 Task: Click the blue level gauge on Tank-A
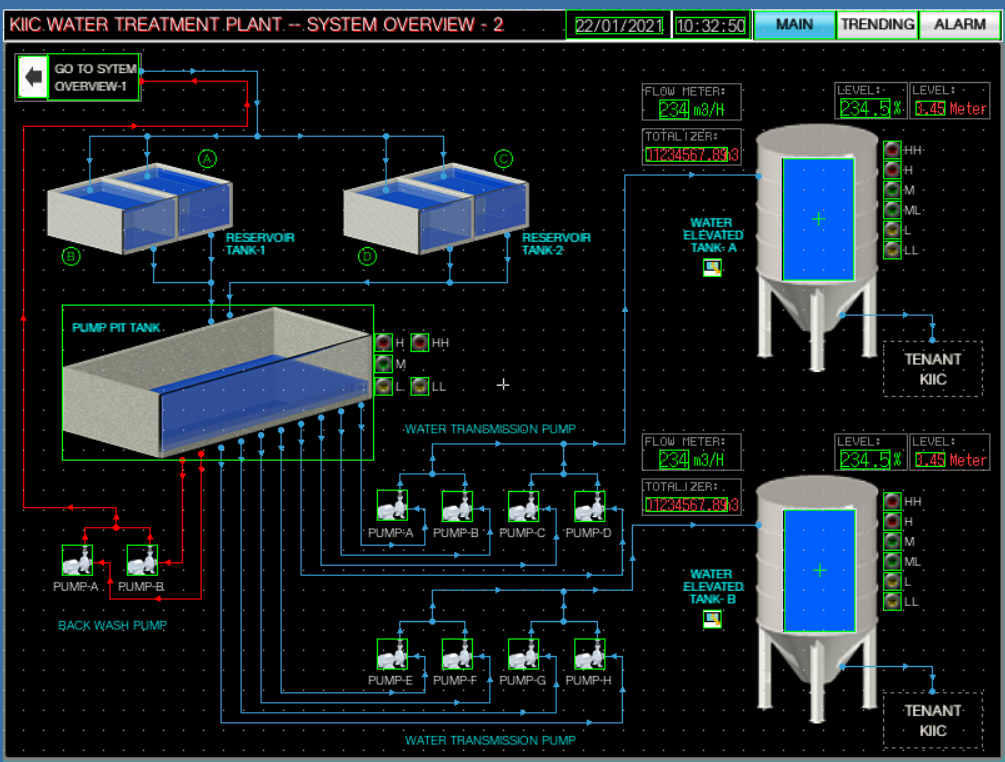[x=818, y=218]
